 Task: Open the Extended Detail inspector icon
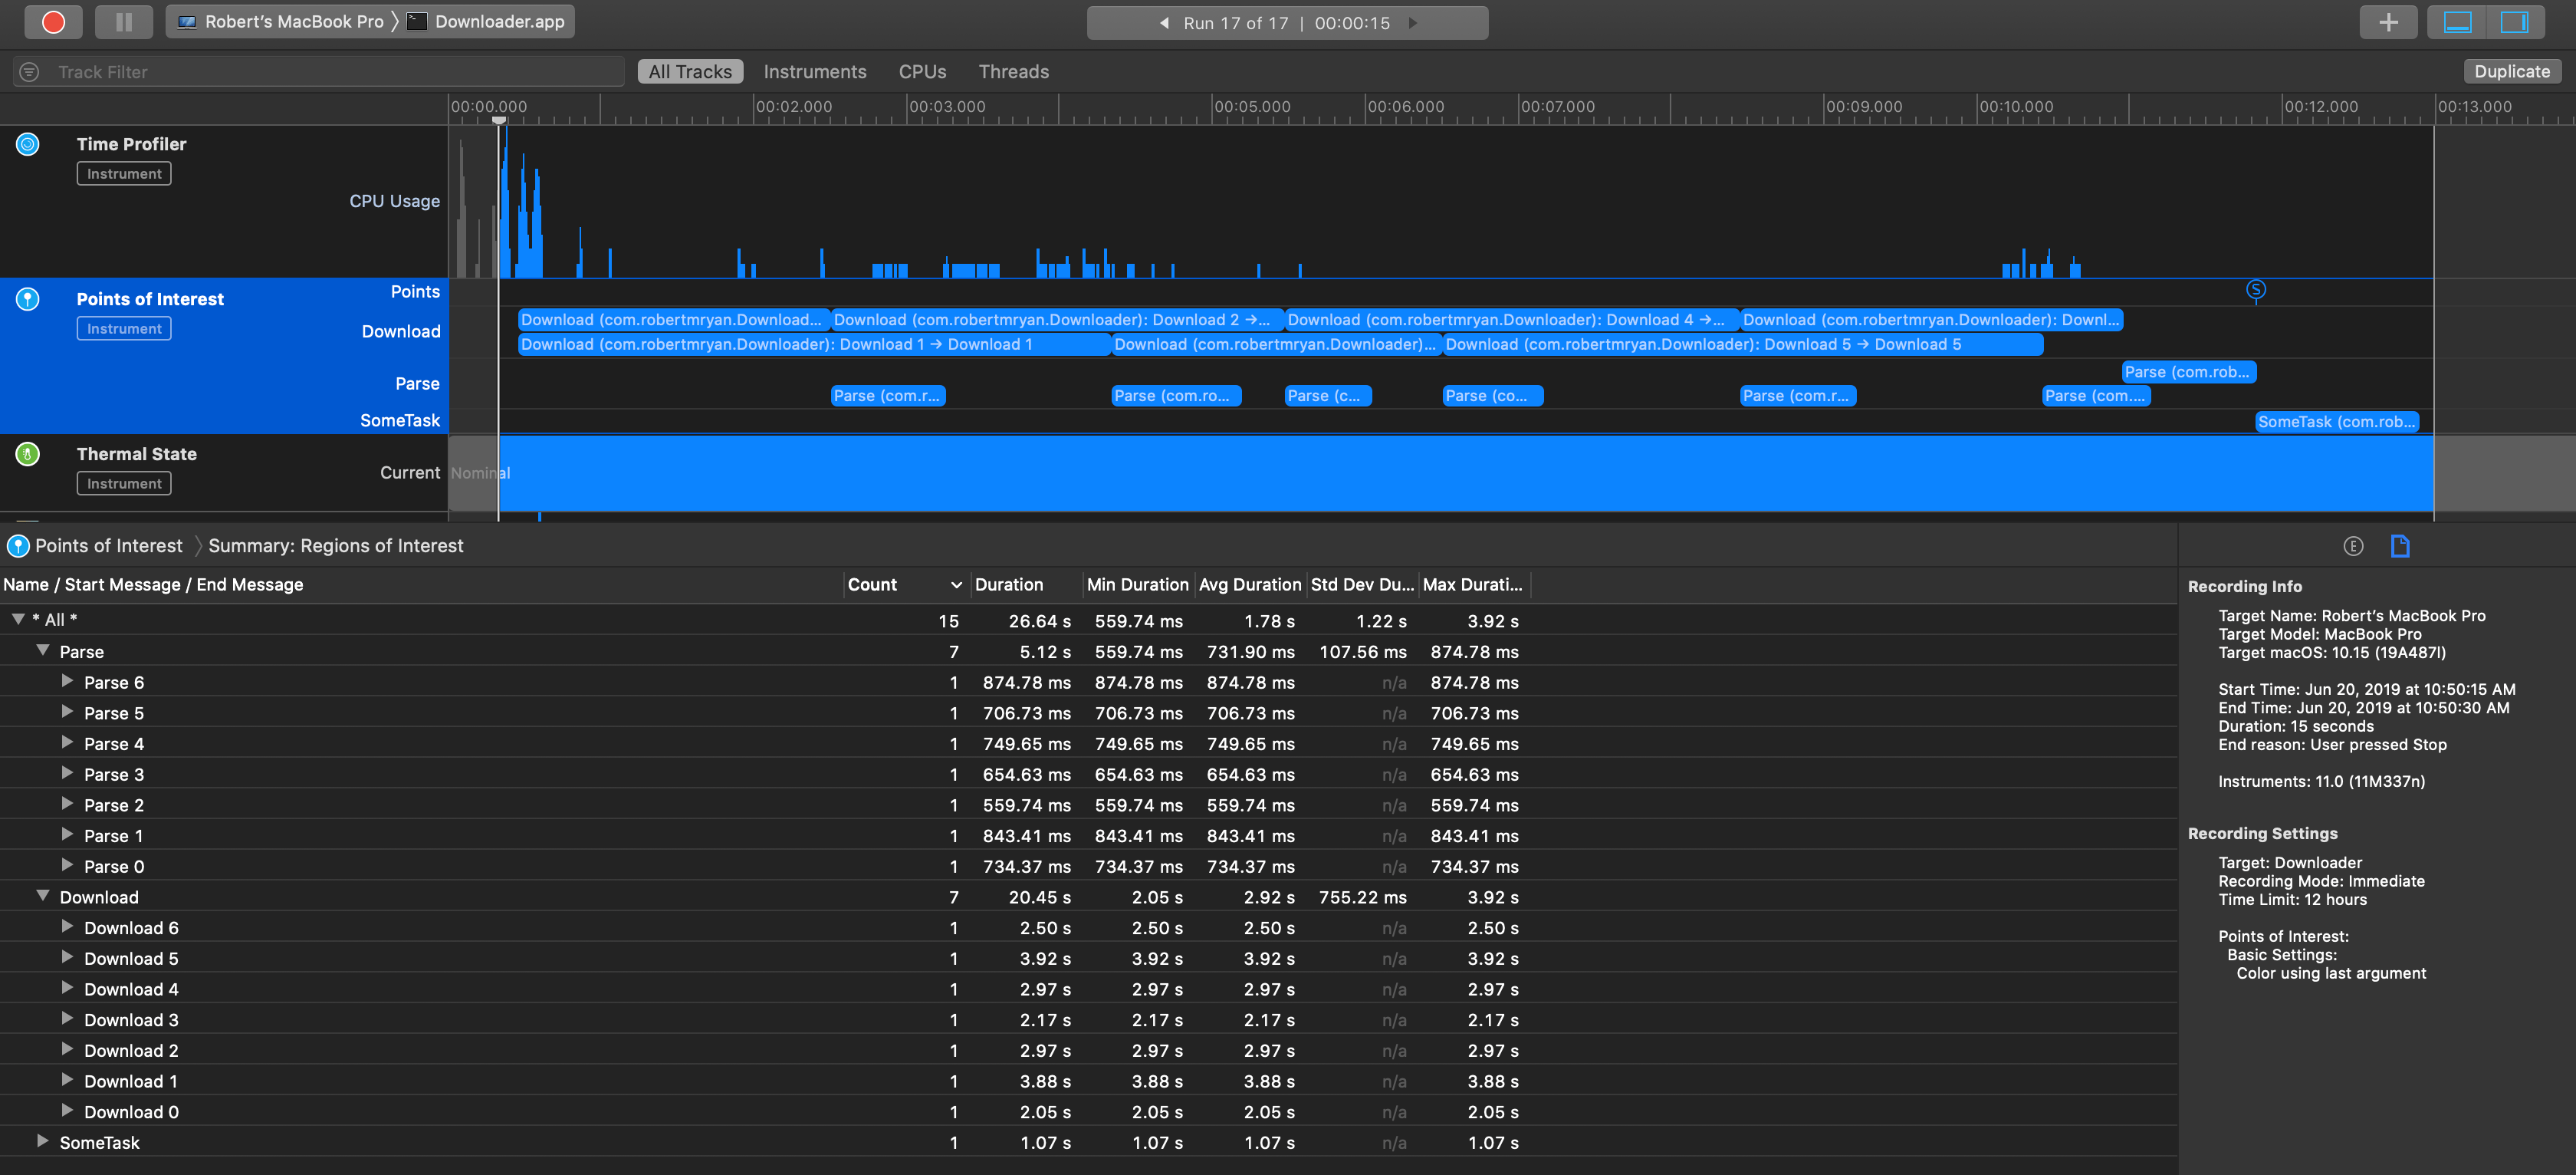point(2352,546)
